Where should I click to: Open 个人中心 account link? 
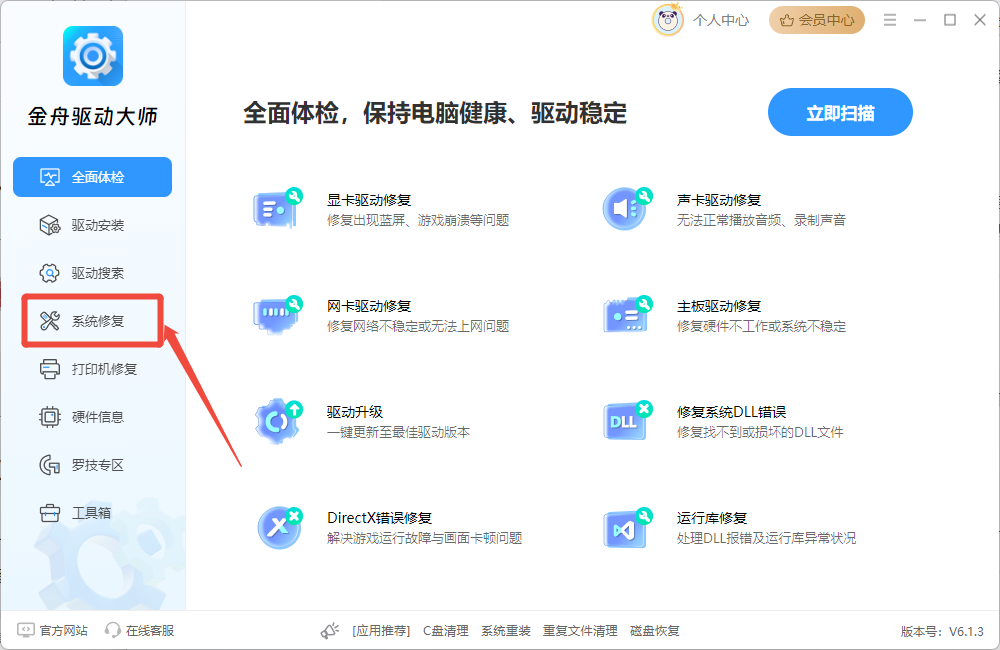(x=721, y=20)
